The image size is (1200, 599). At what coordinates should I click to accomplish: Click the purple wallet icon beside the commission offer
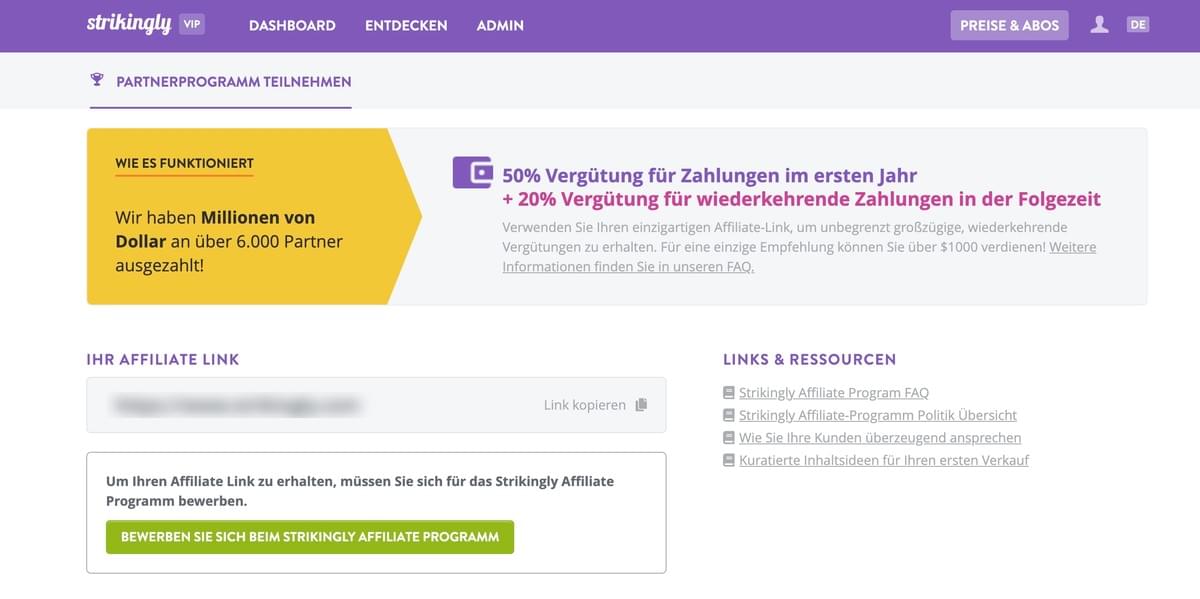click(471, 172)
